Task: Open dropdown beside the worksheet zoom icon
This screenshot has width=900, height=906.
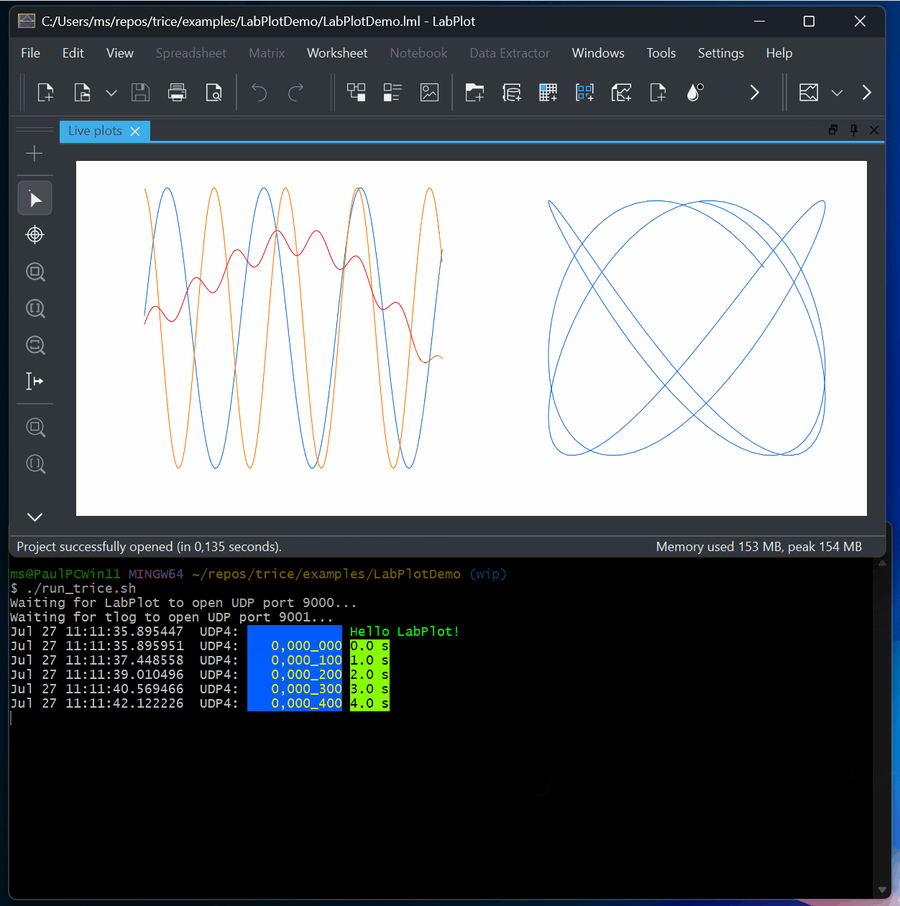Action: (x=836, y=92)
